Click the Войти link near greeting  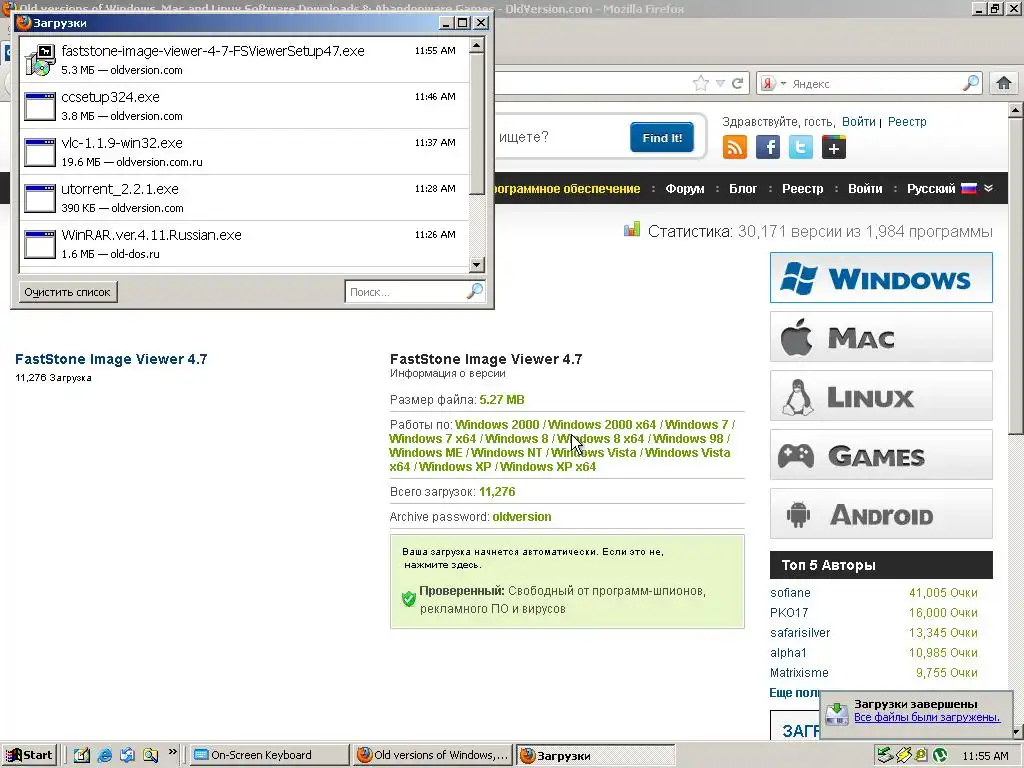point(858,121)
